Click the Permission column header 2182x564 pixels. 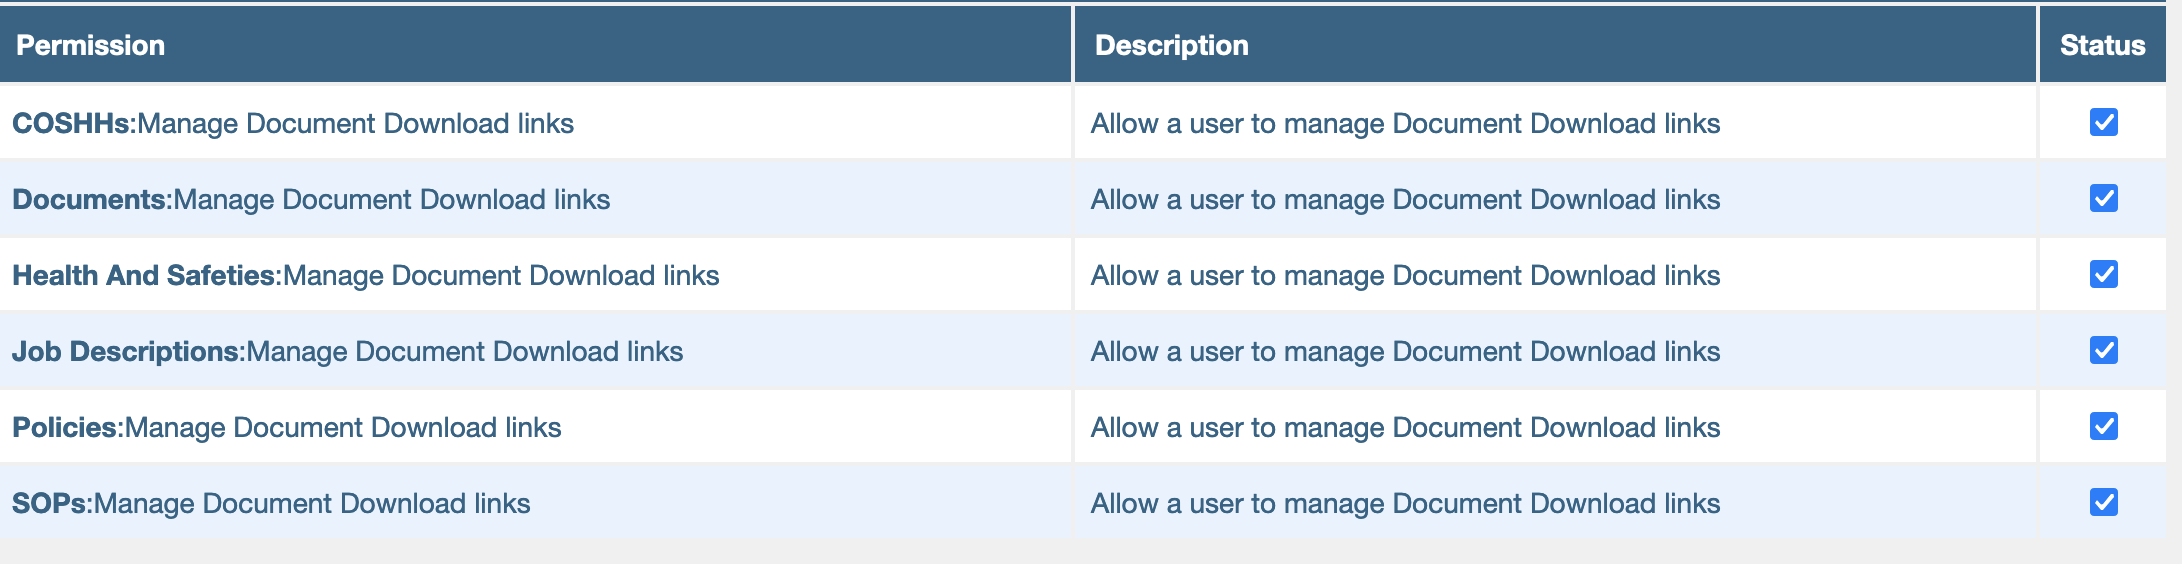click(90, 45)
